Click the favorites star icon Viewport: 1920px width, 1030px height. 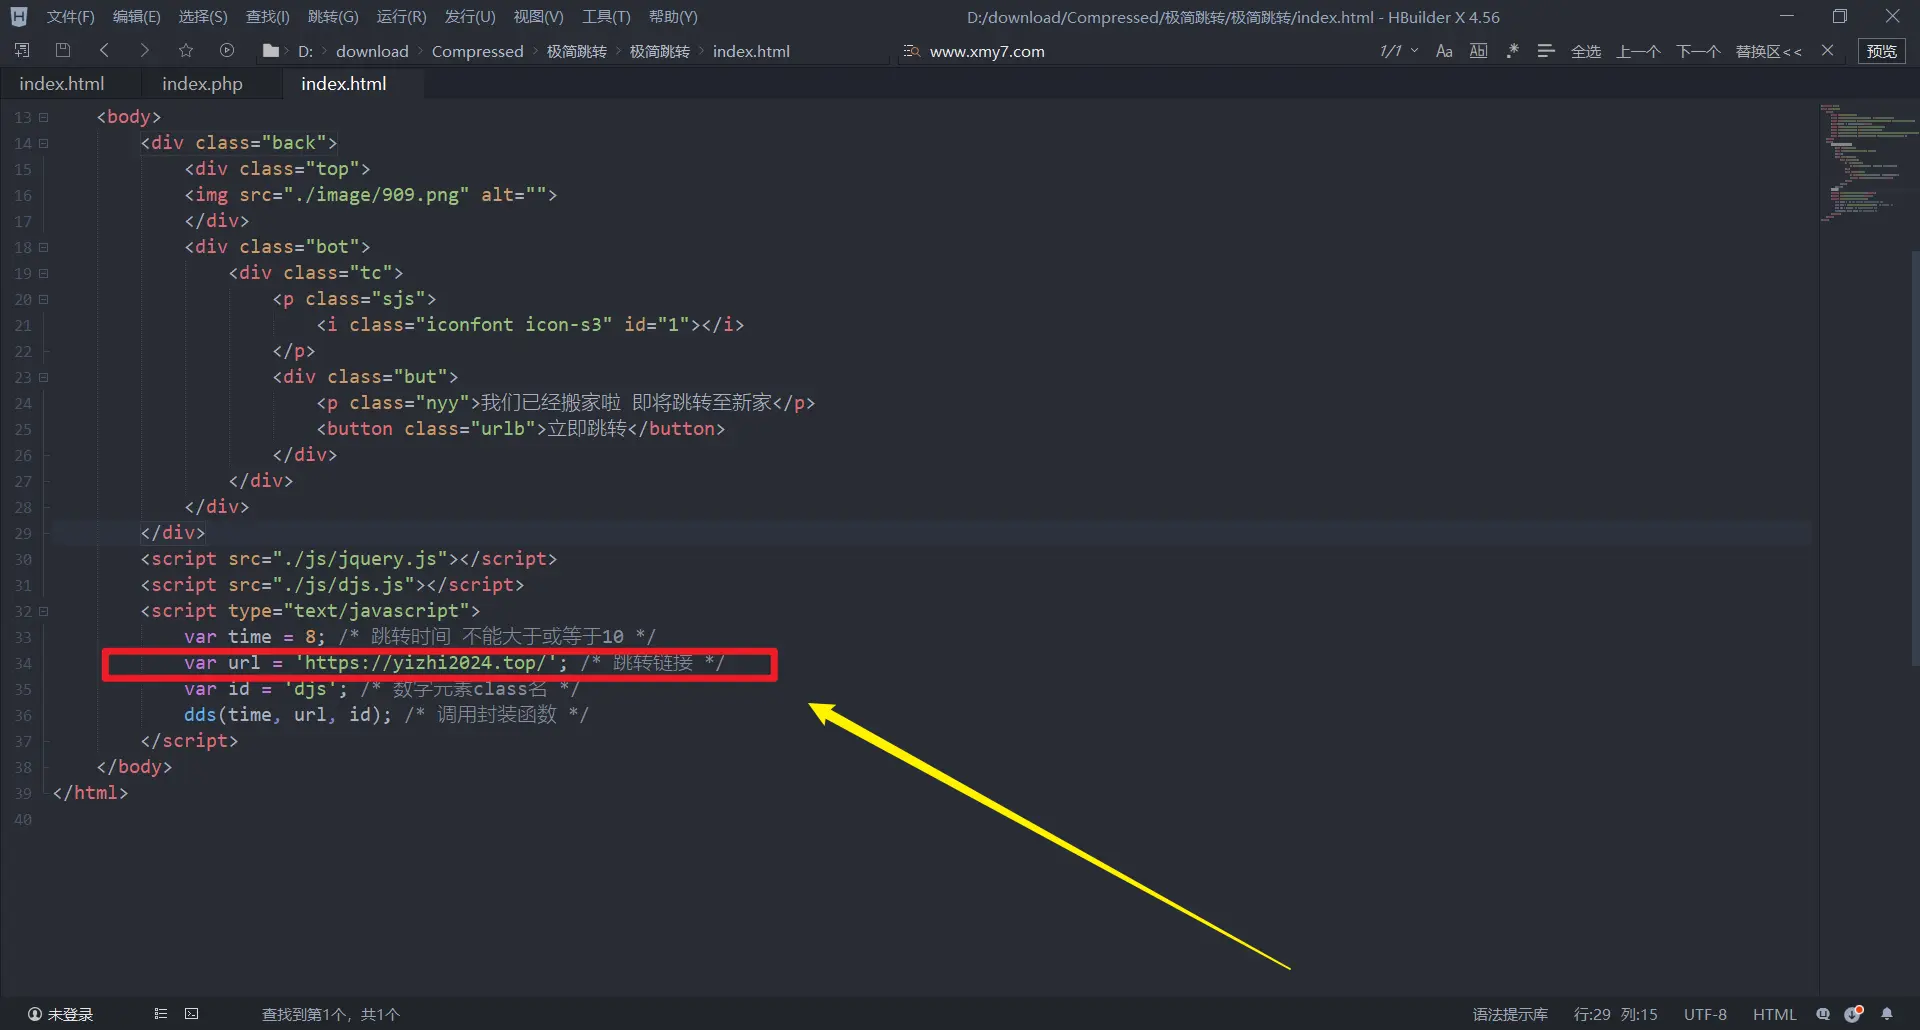click(x=186, y=51)
